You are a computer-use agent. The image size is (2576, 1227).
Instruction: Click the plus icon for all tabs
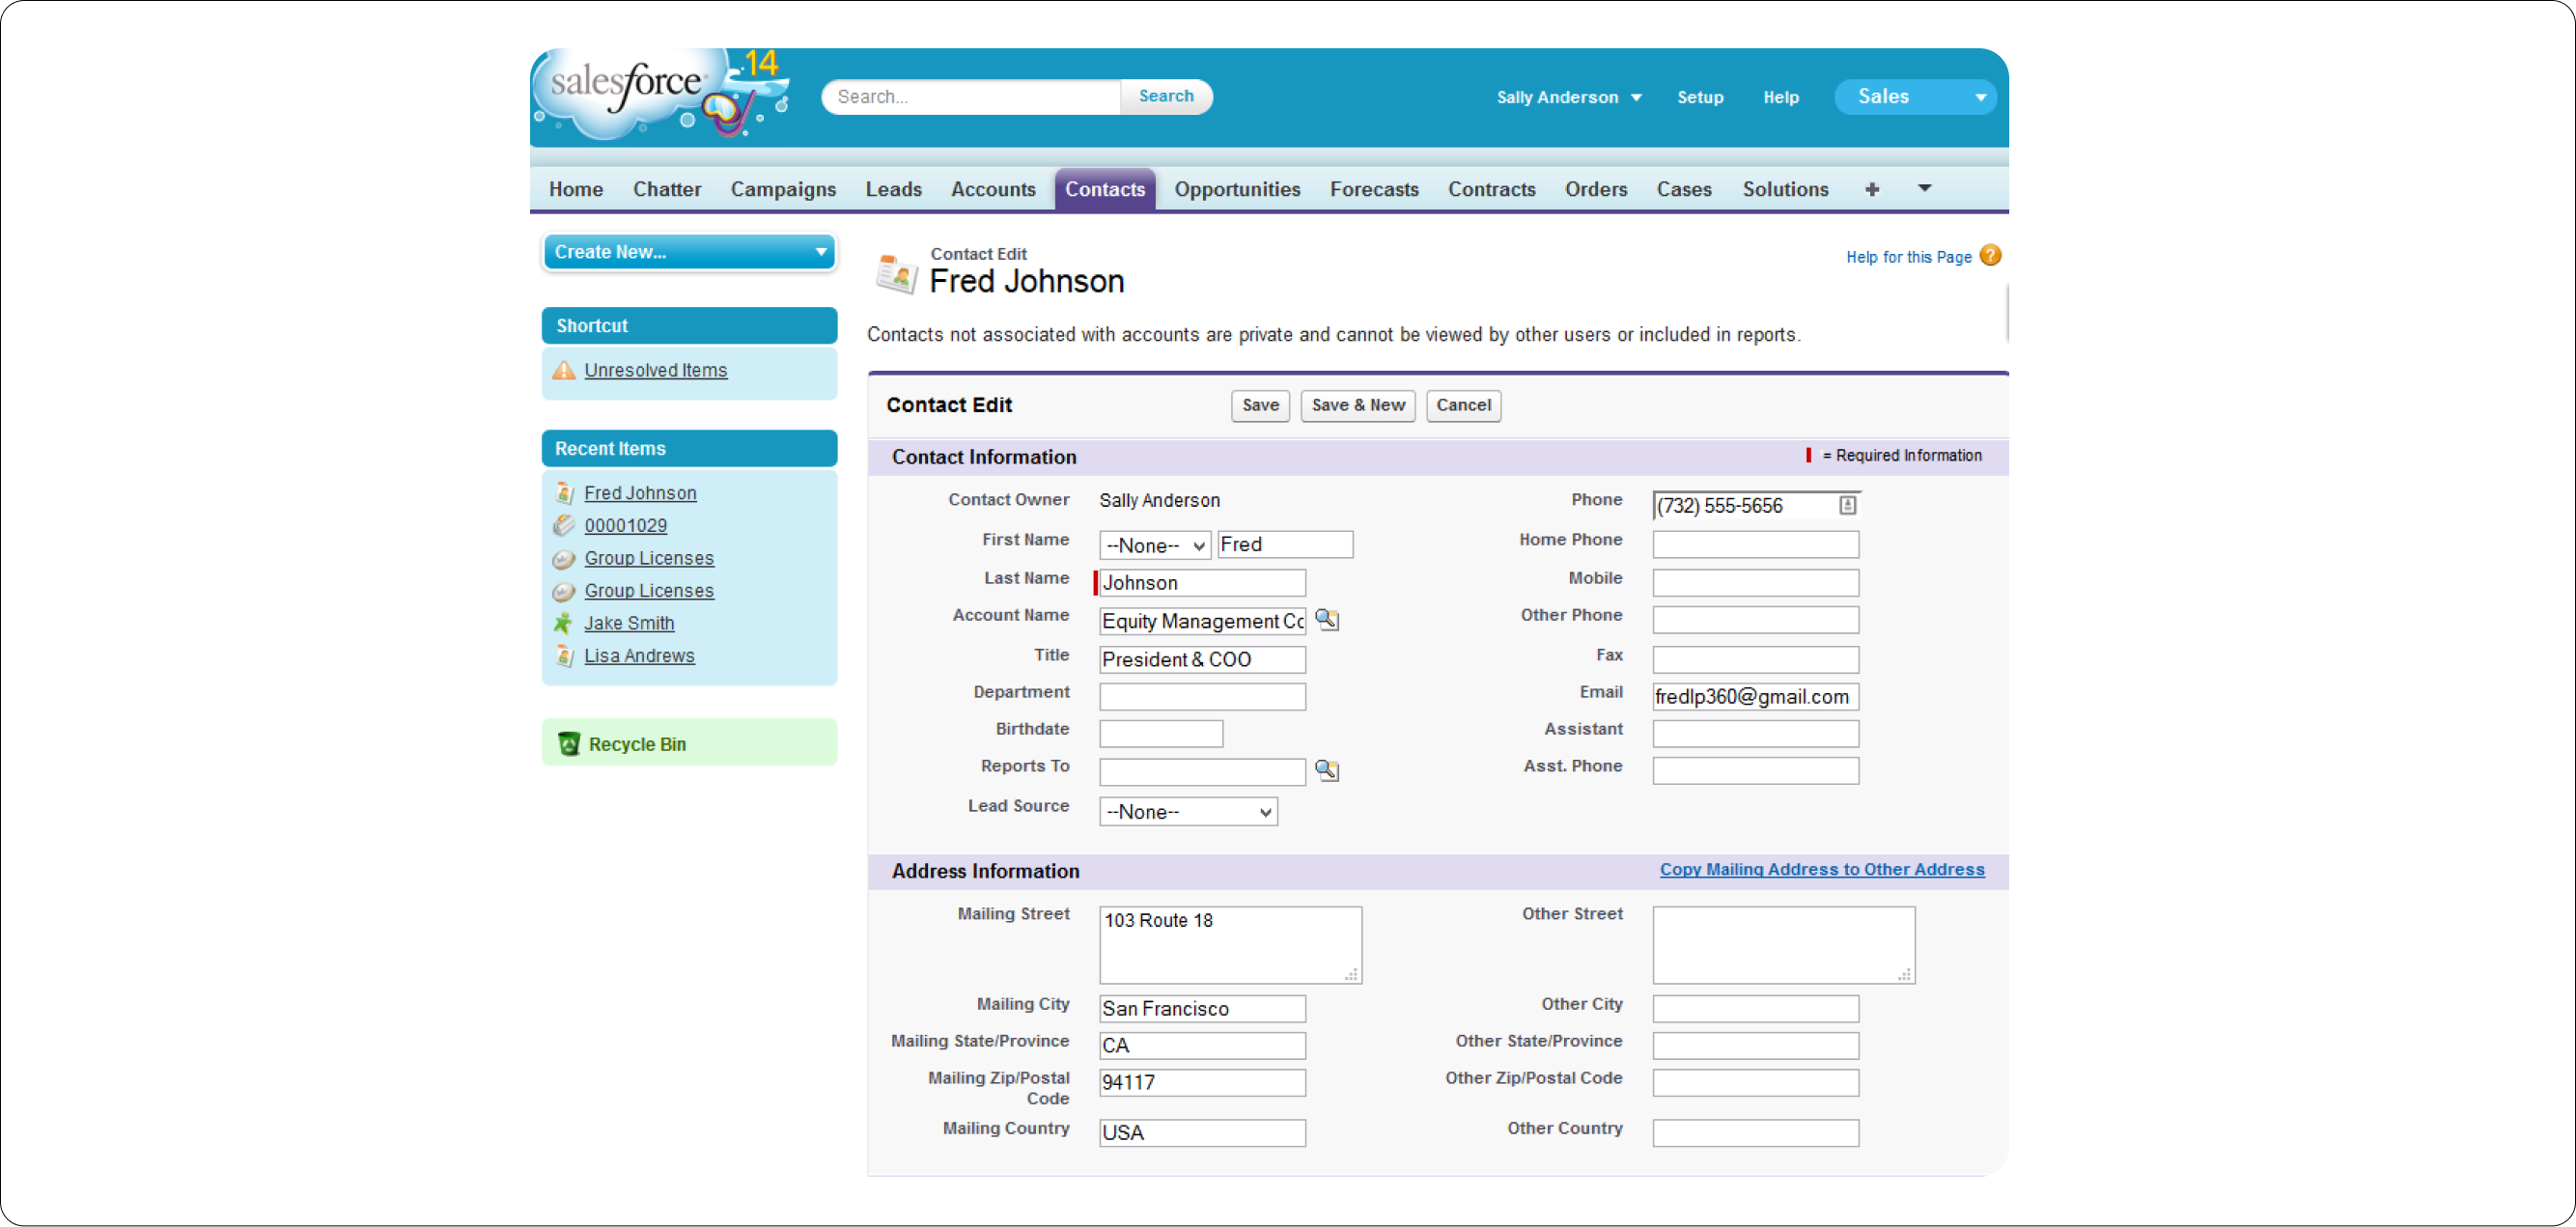point(1872,189)
